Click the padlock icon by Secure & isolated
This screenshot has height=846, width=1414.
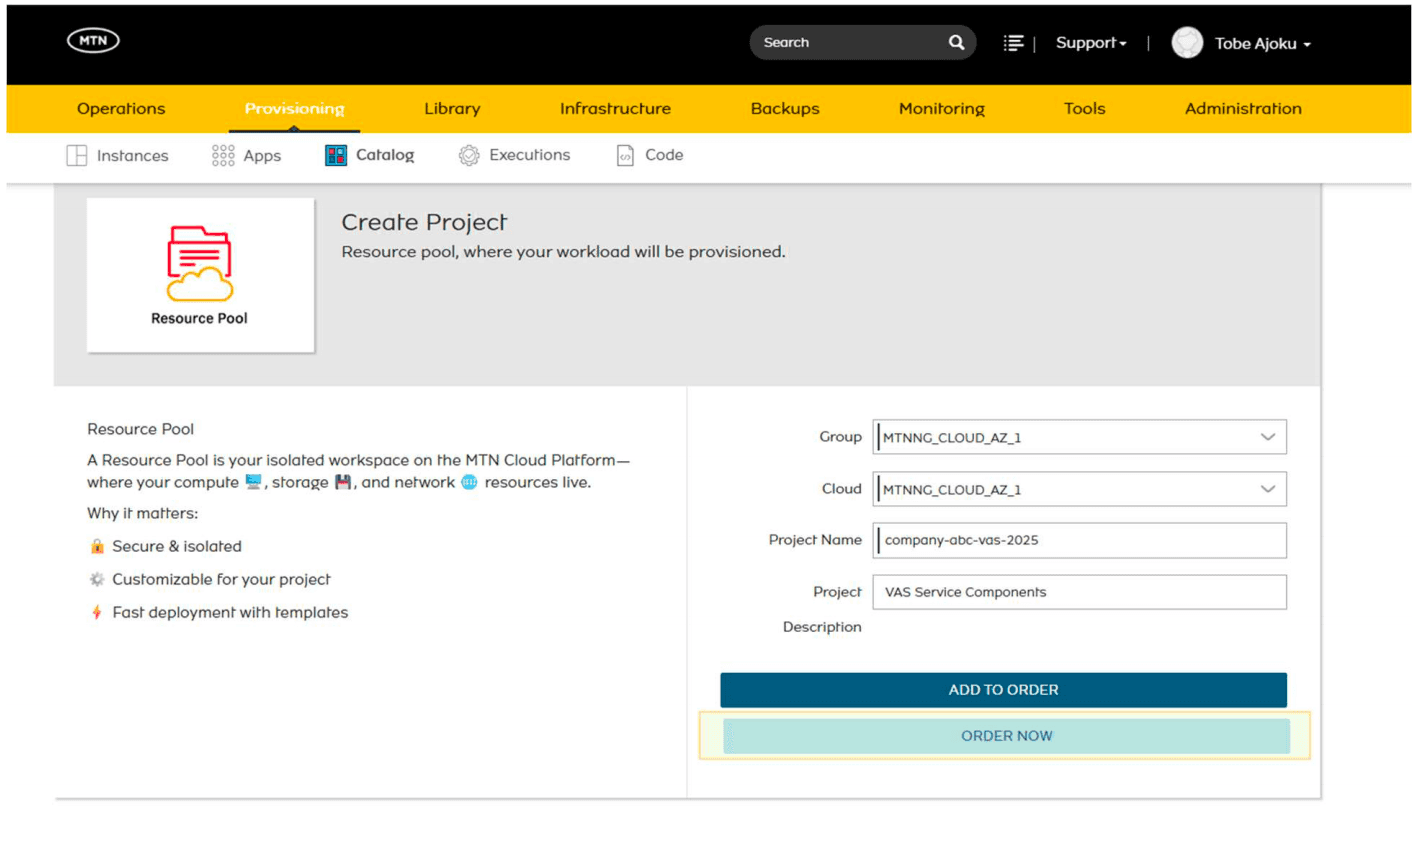click(x=97, y=546)
